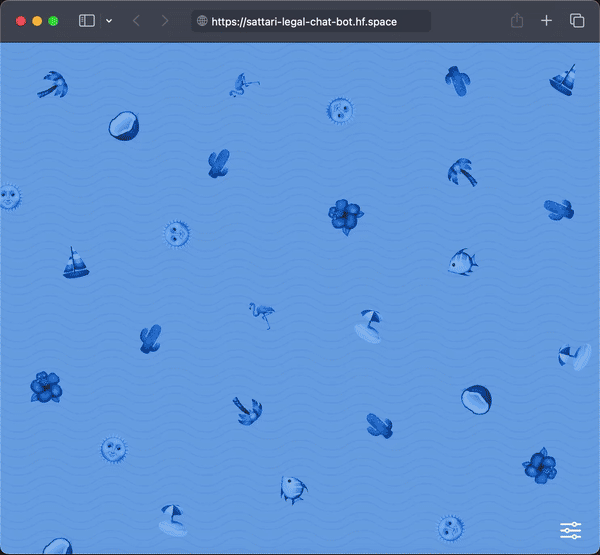This screenshot has height=555, width=600.
Task: Click the sailboat emoji in the top-right corner
Action: click(x=564, y=80)
